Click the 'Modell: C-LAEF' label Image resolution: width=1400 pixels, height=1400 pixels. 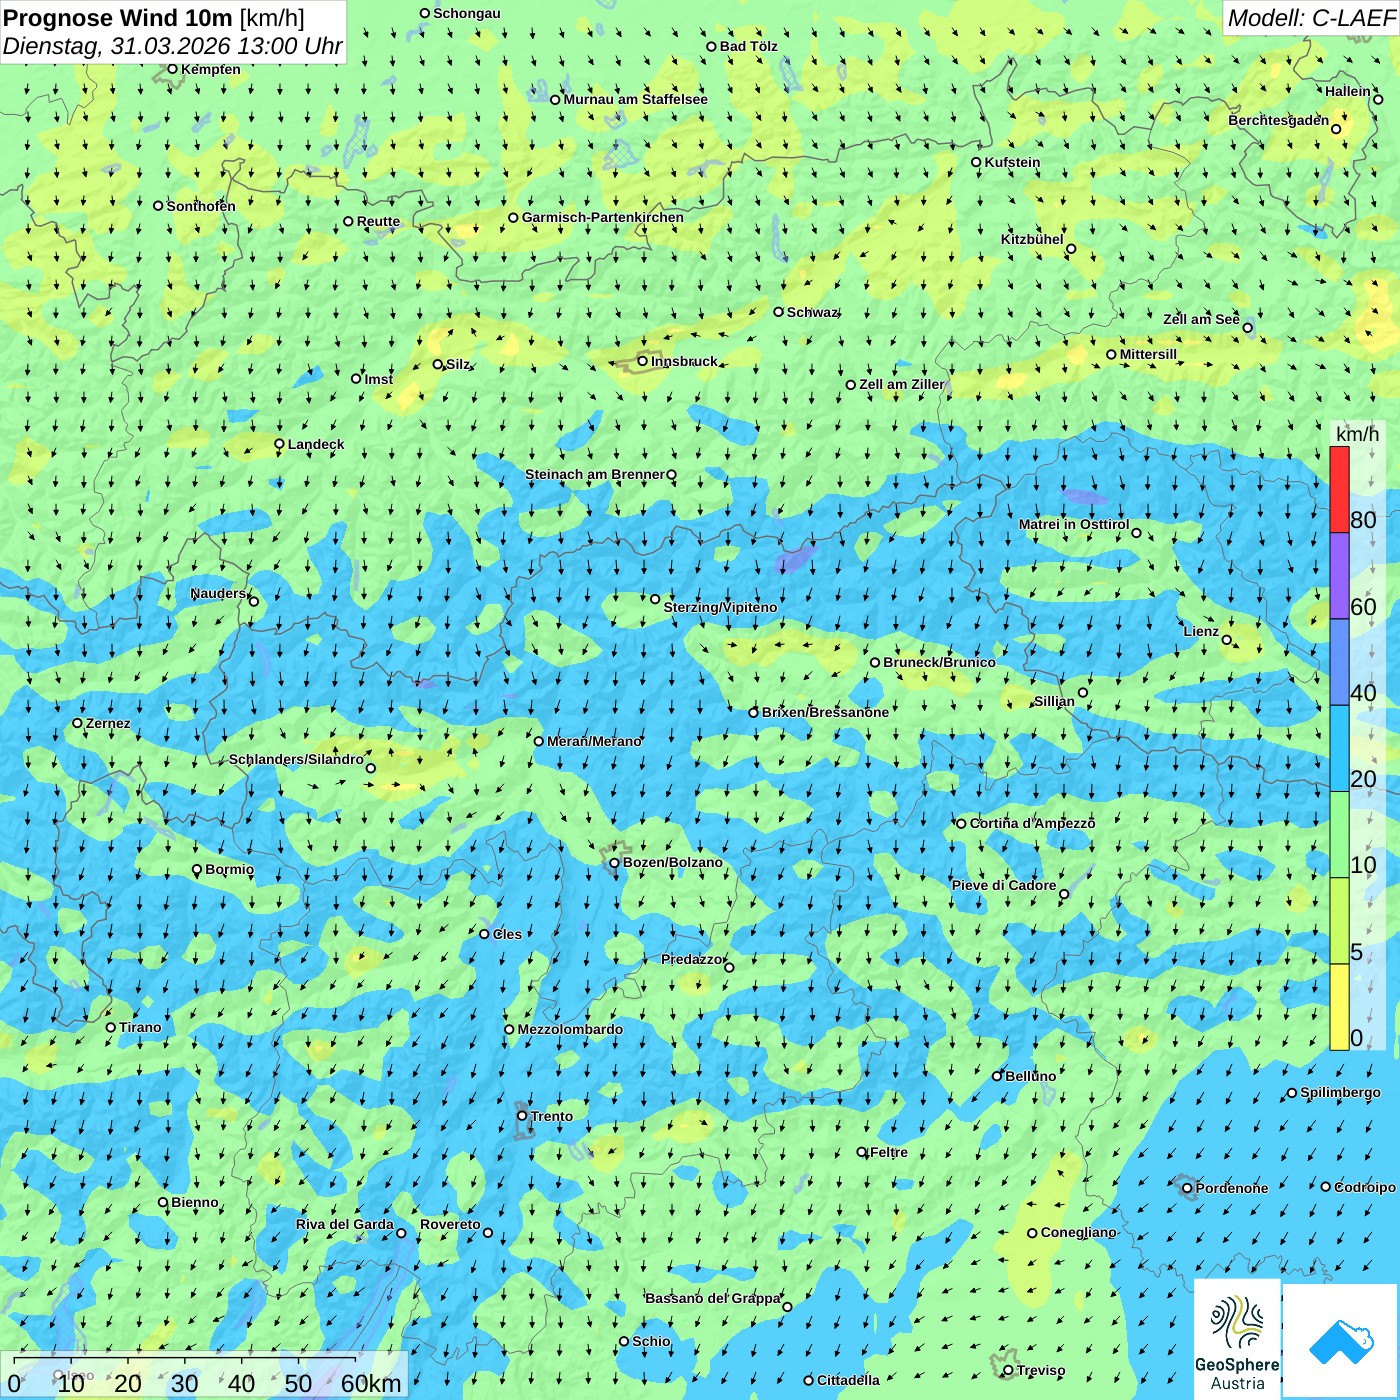[x=1310, y=18]
